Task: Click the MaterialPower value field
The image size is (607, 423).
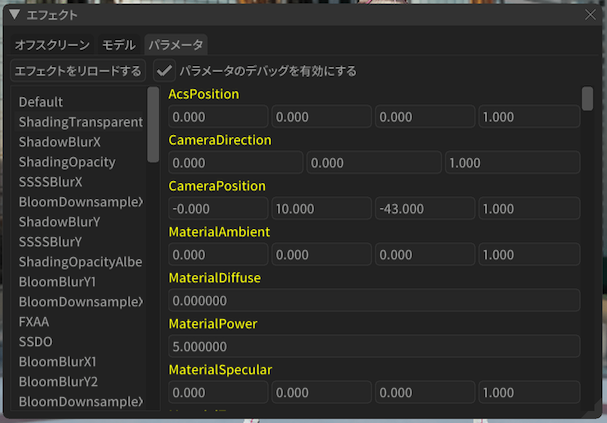Action: [x=374, y=347]
